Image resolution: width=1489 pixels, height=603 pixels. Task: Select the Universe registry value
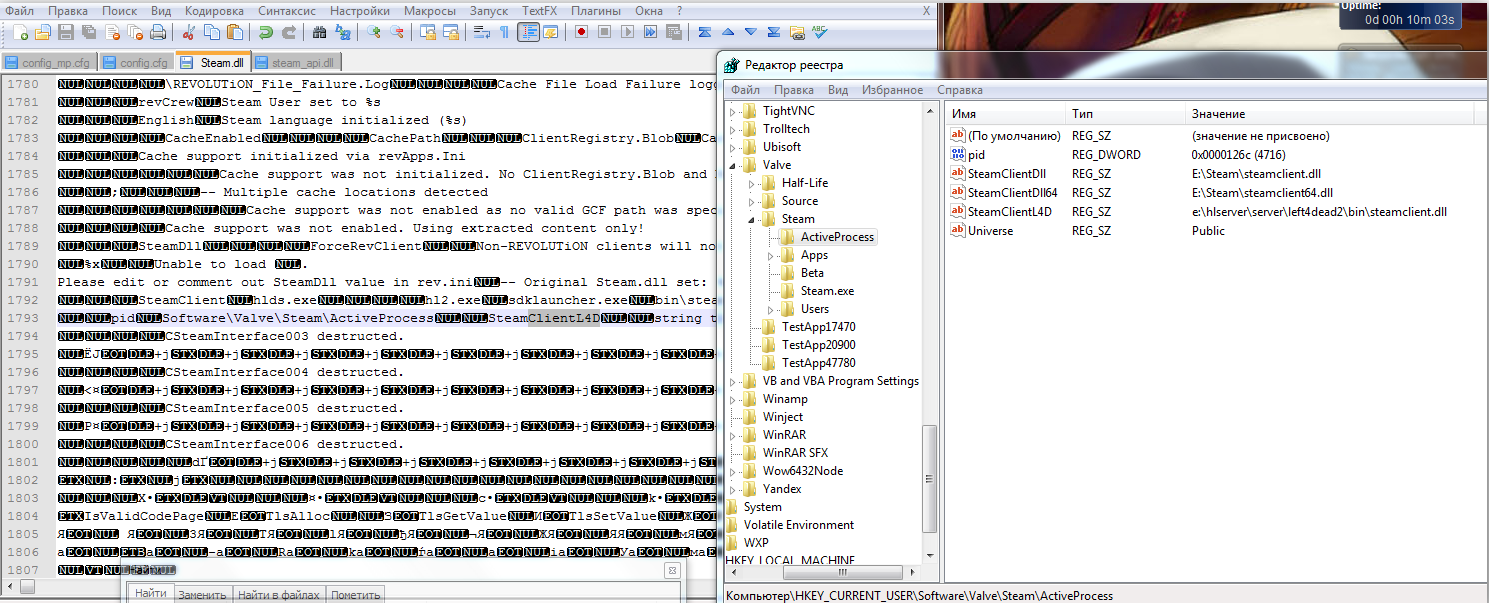click(990, 231)
